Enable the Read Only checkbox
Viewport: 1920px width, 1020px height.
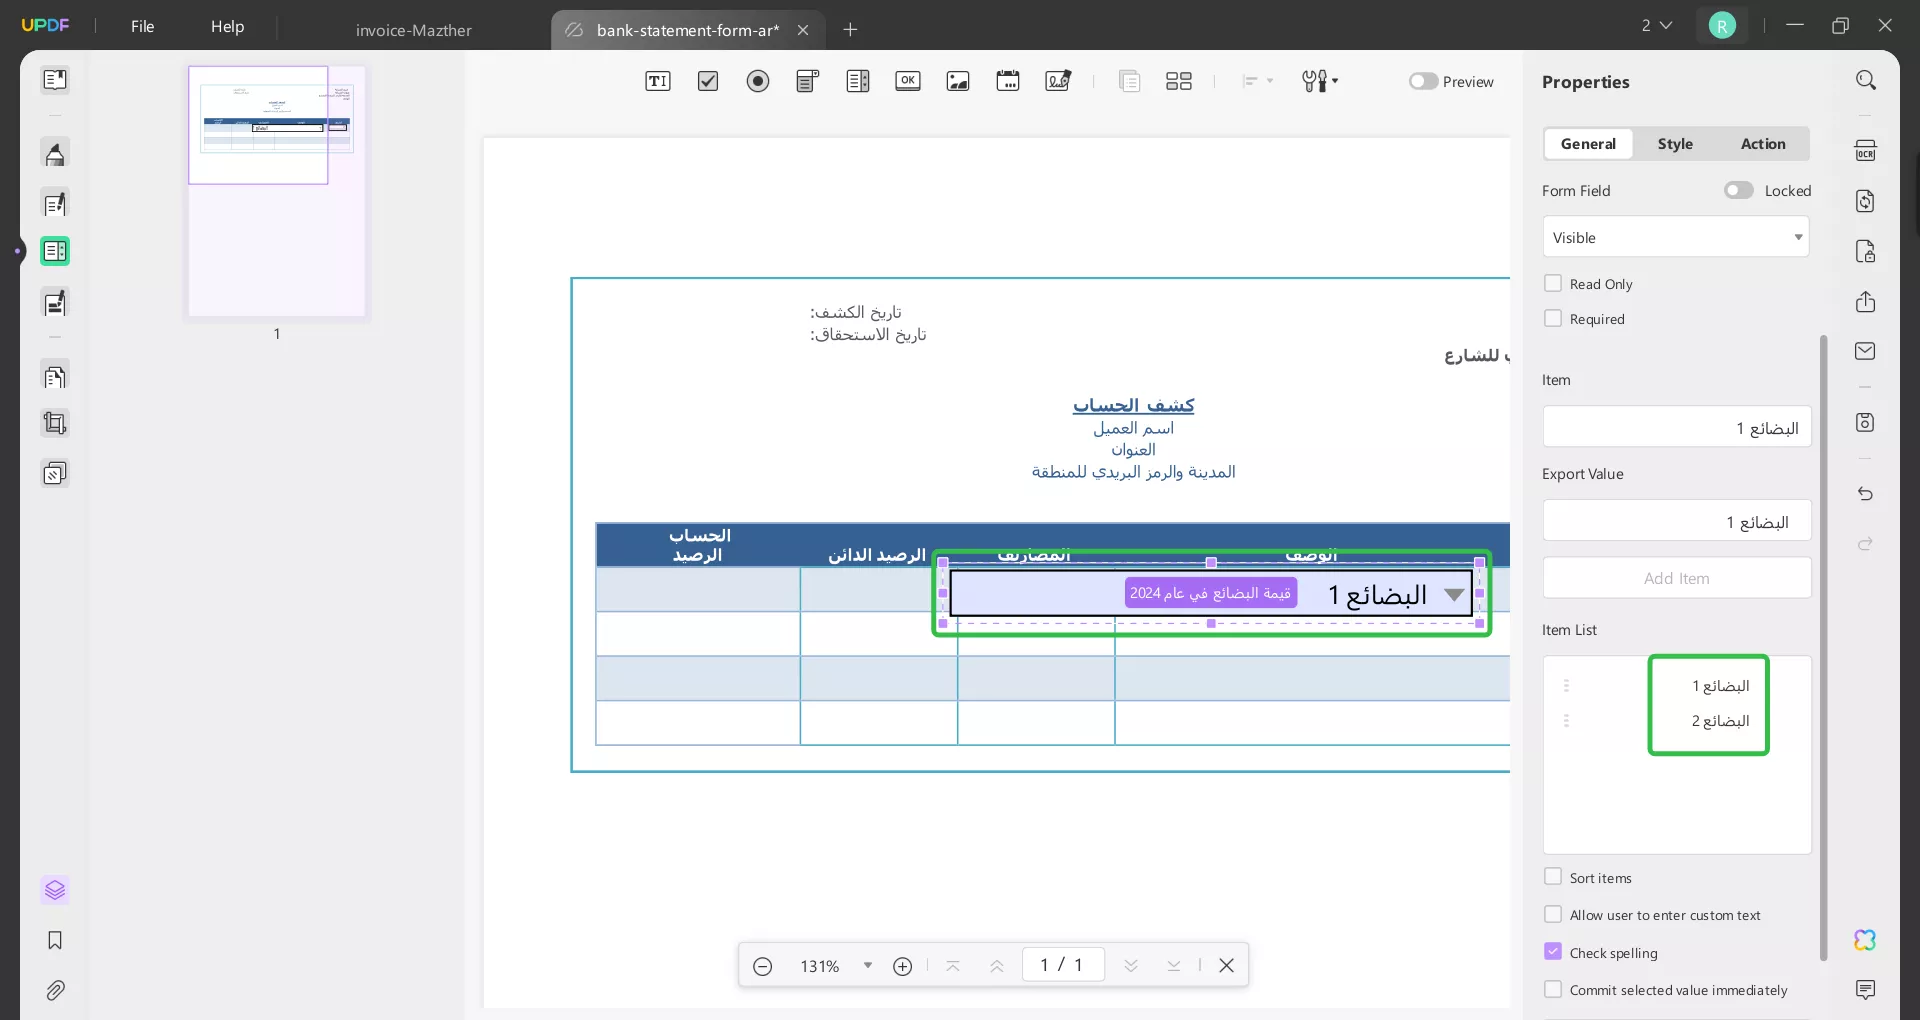[1554, 284]
